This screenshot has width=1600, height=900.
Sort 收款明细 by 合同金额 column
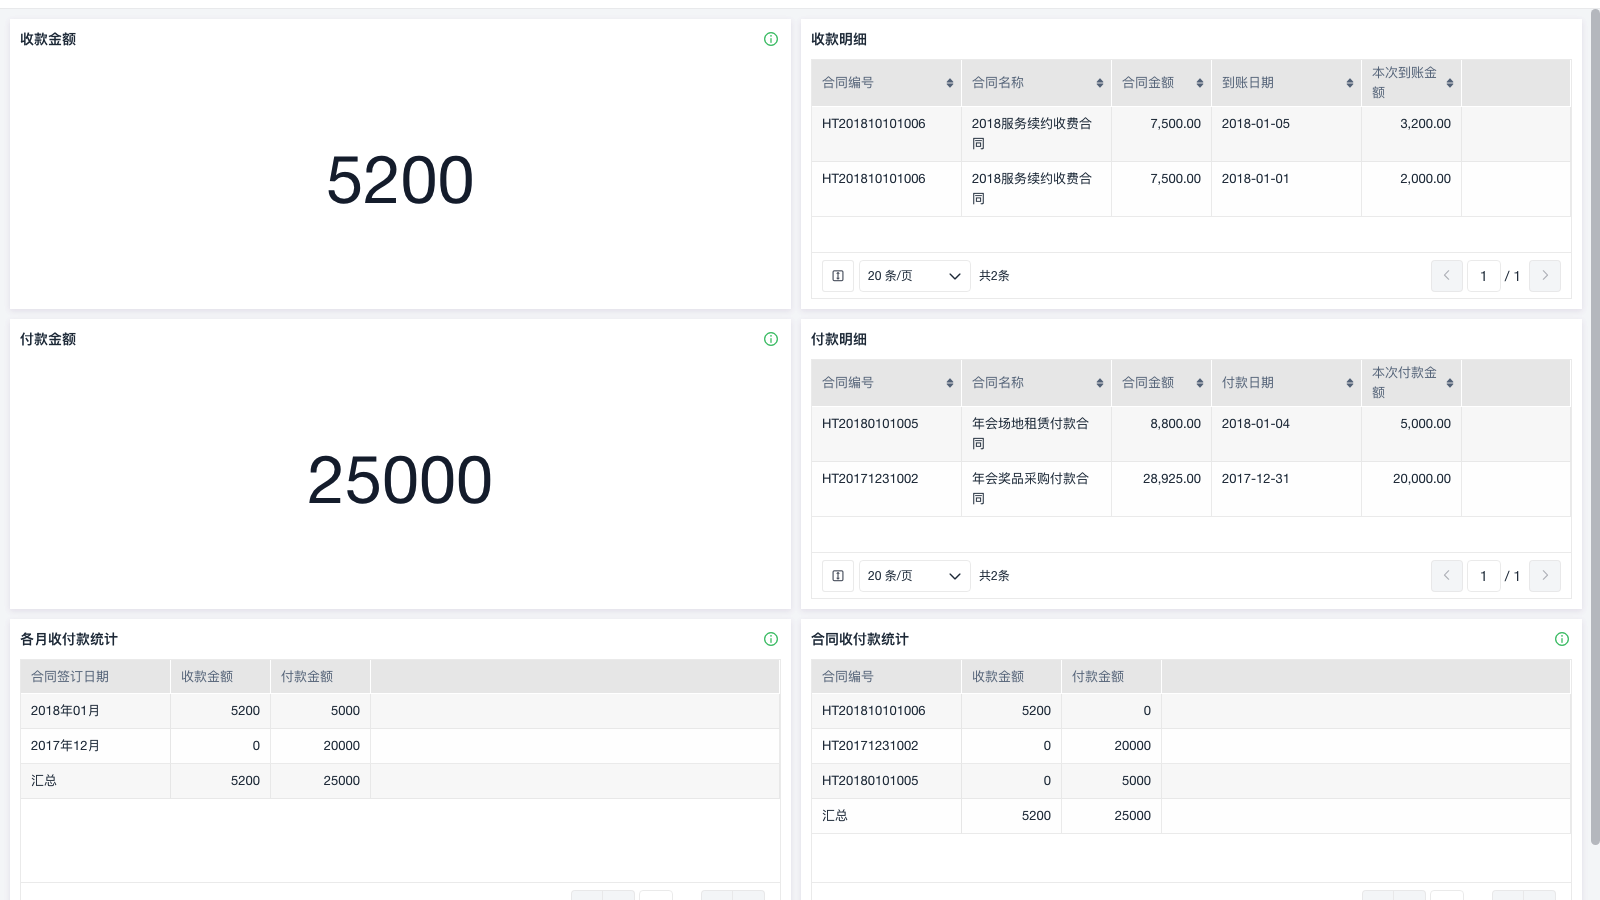click(1200, 83)
